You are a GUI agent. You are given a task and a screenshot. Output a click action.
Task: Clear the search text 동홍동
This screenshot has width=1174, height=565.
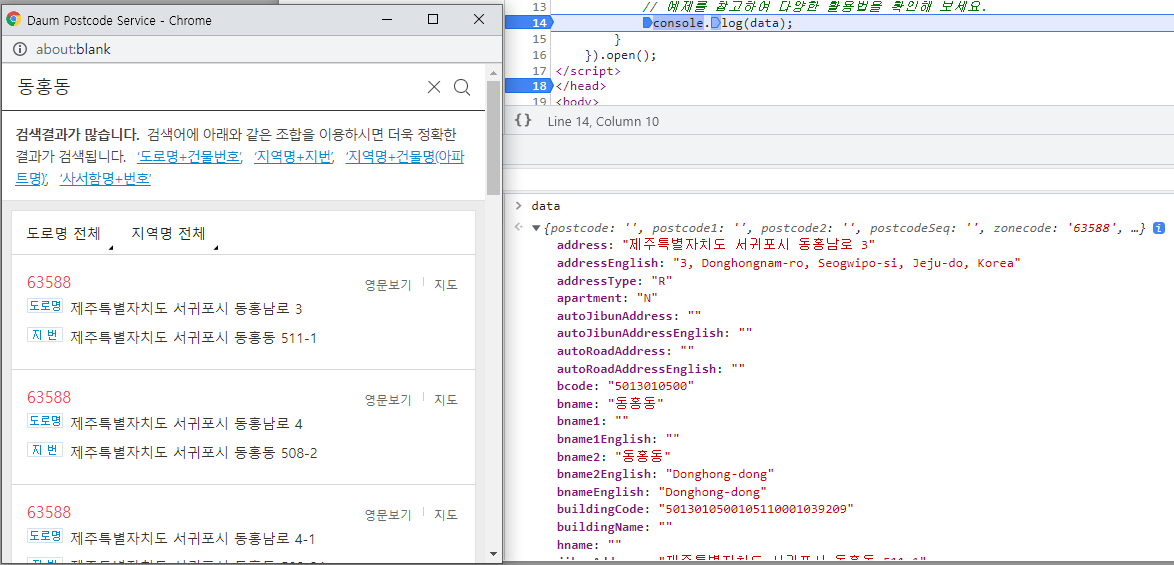(x=434, y=88)
